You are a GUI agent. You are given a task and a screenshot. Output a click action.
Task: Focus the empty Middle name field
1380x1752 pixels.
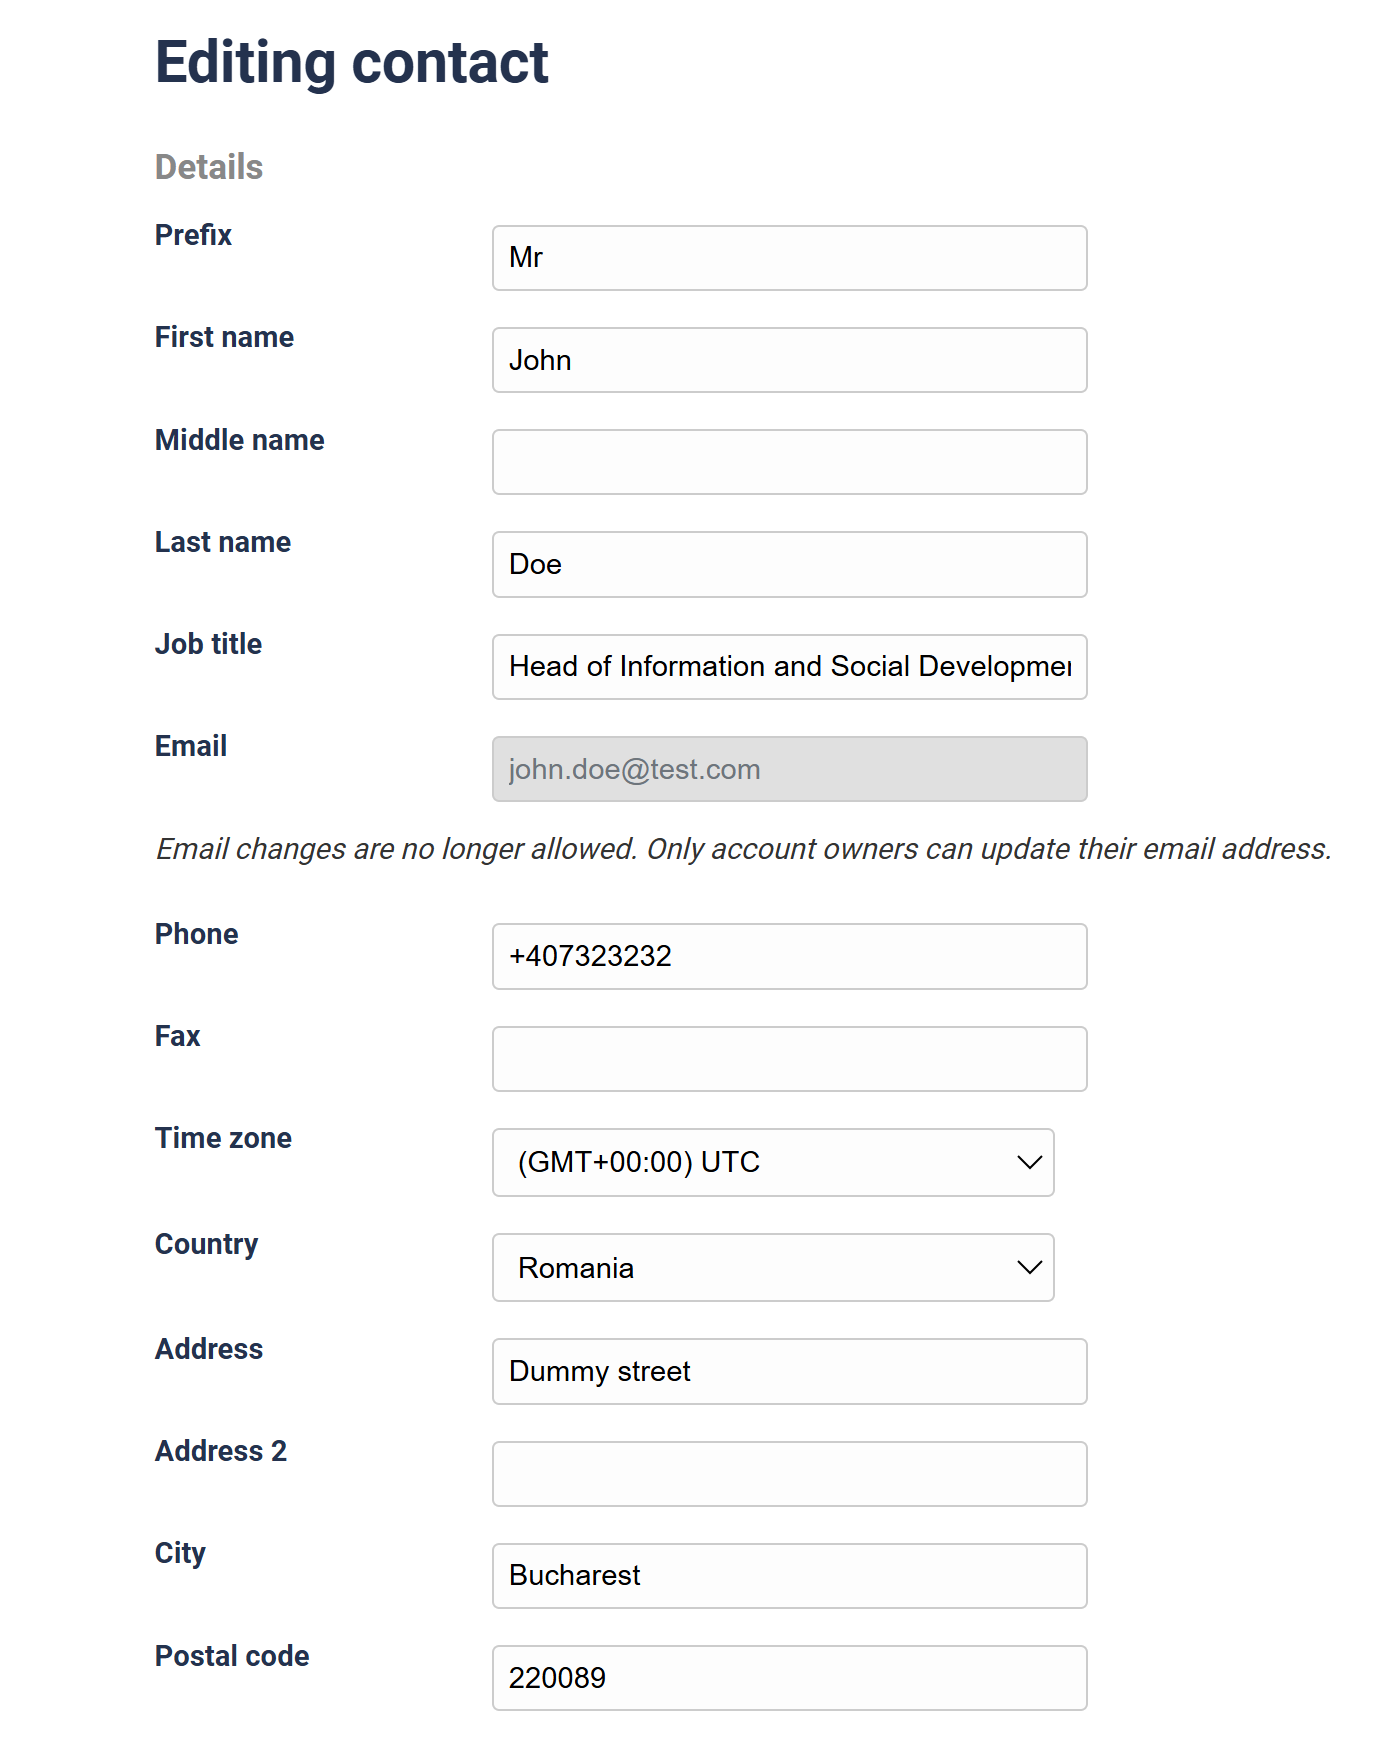[789, 462]
